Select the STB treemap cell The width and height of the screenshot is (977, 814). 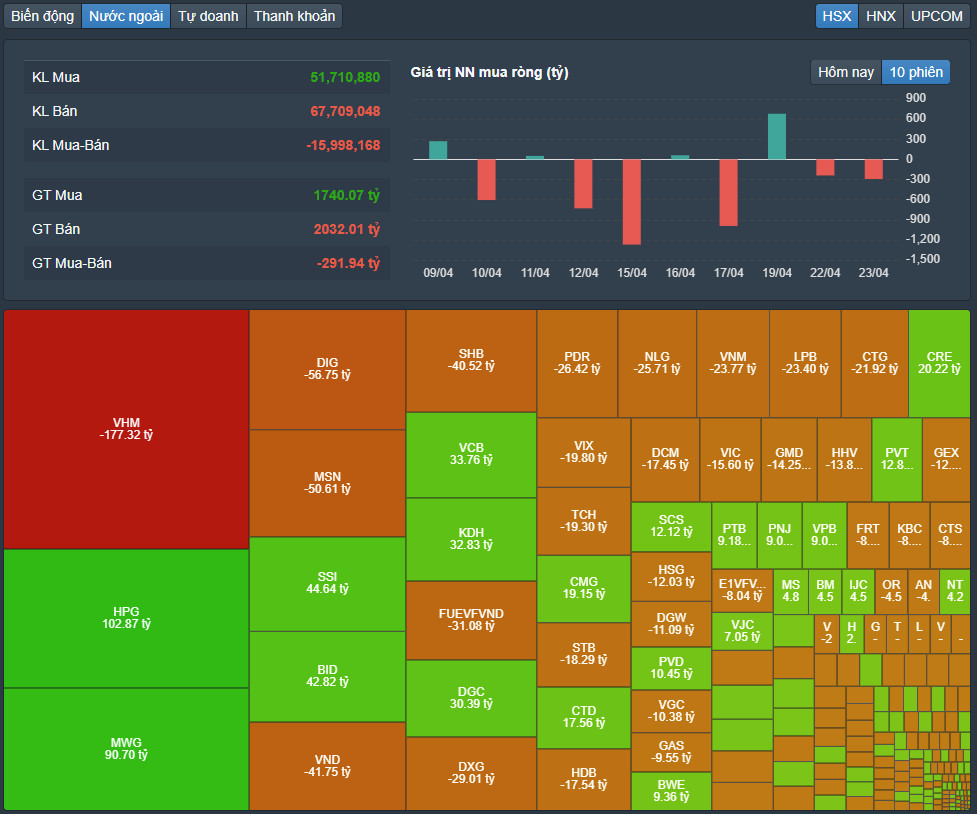584,654
